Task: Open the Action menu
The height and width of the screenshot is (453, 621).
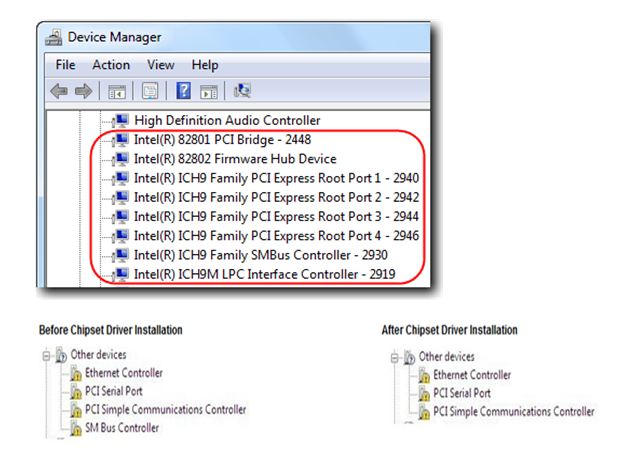Action: [111, 65]
